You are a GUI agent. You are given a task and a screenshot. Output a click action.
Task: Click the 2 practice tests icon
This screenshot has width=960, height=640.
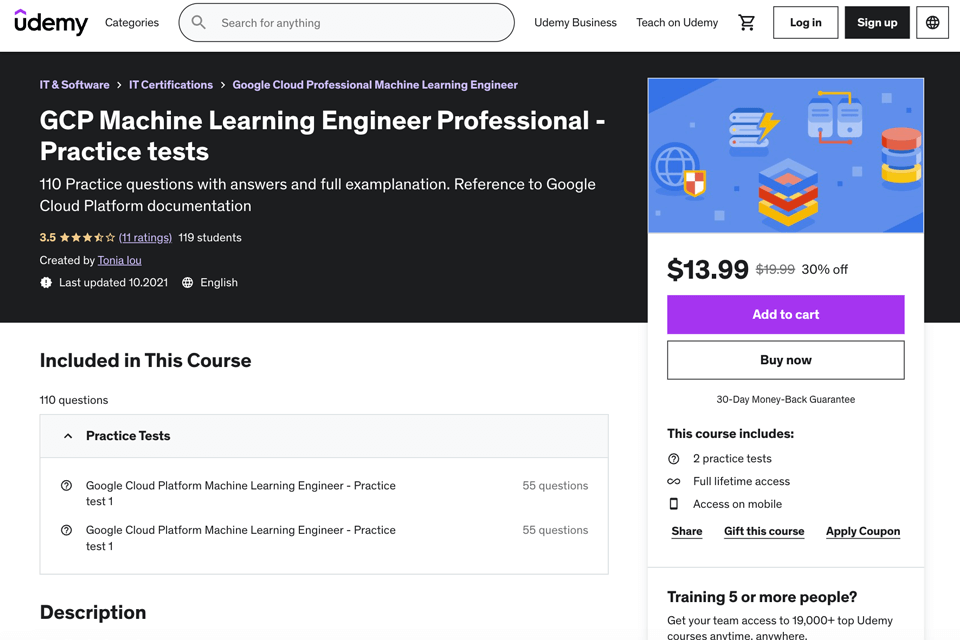click(x=673, y=459)
